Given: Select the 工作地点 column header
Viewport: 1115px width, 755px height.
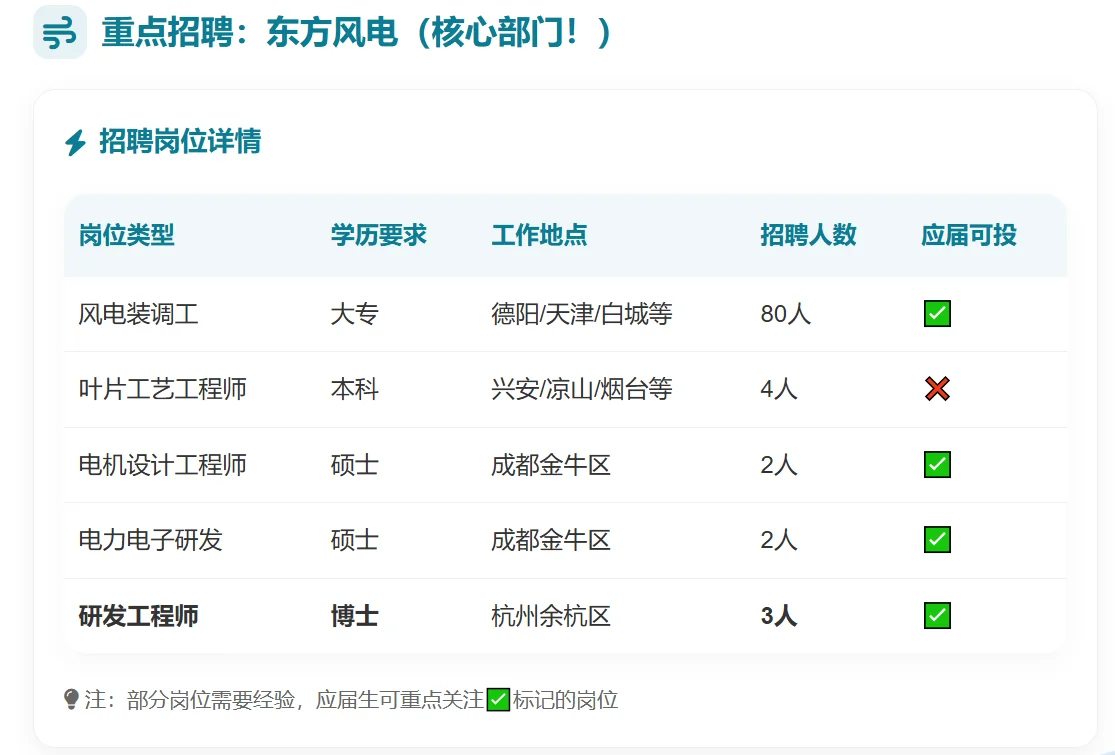Looking at the screenshot, I should tap(539, 235).
